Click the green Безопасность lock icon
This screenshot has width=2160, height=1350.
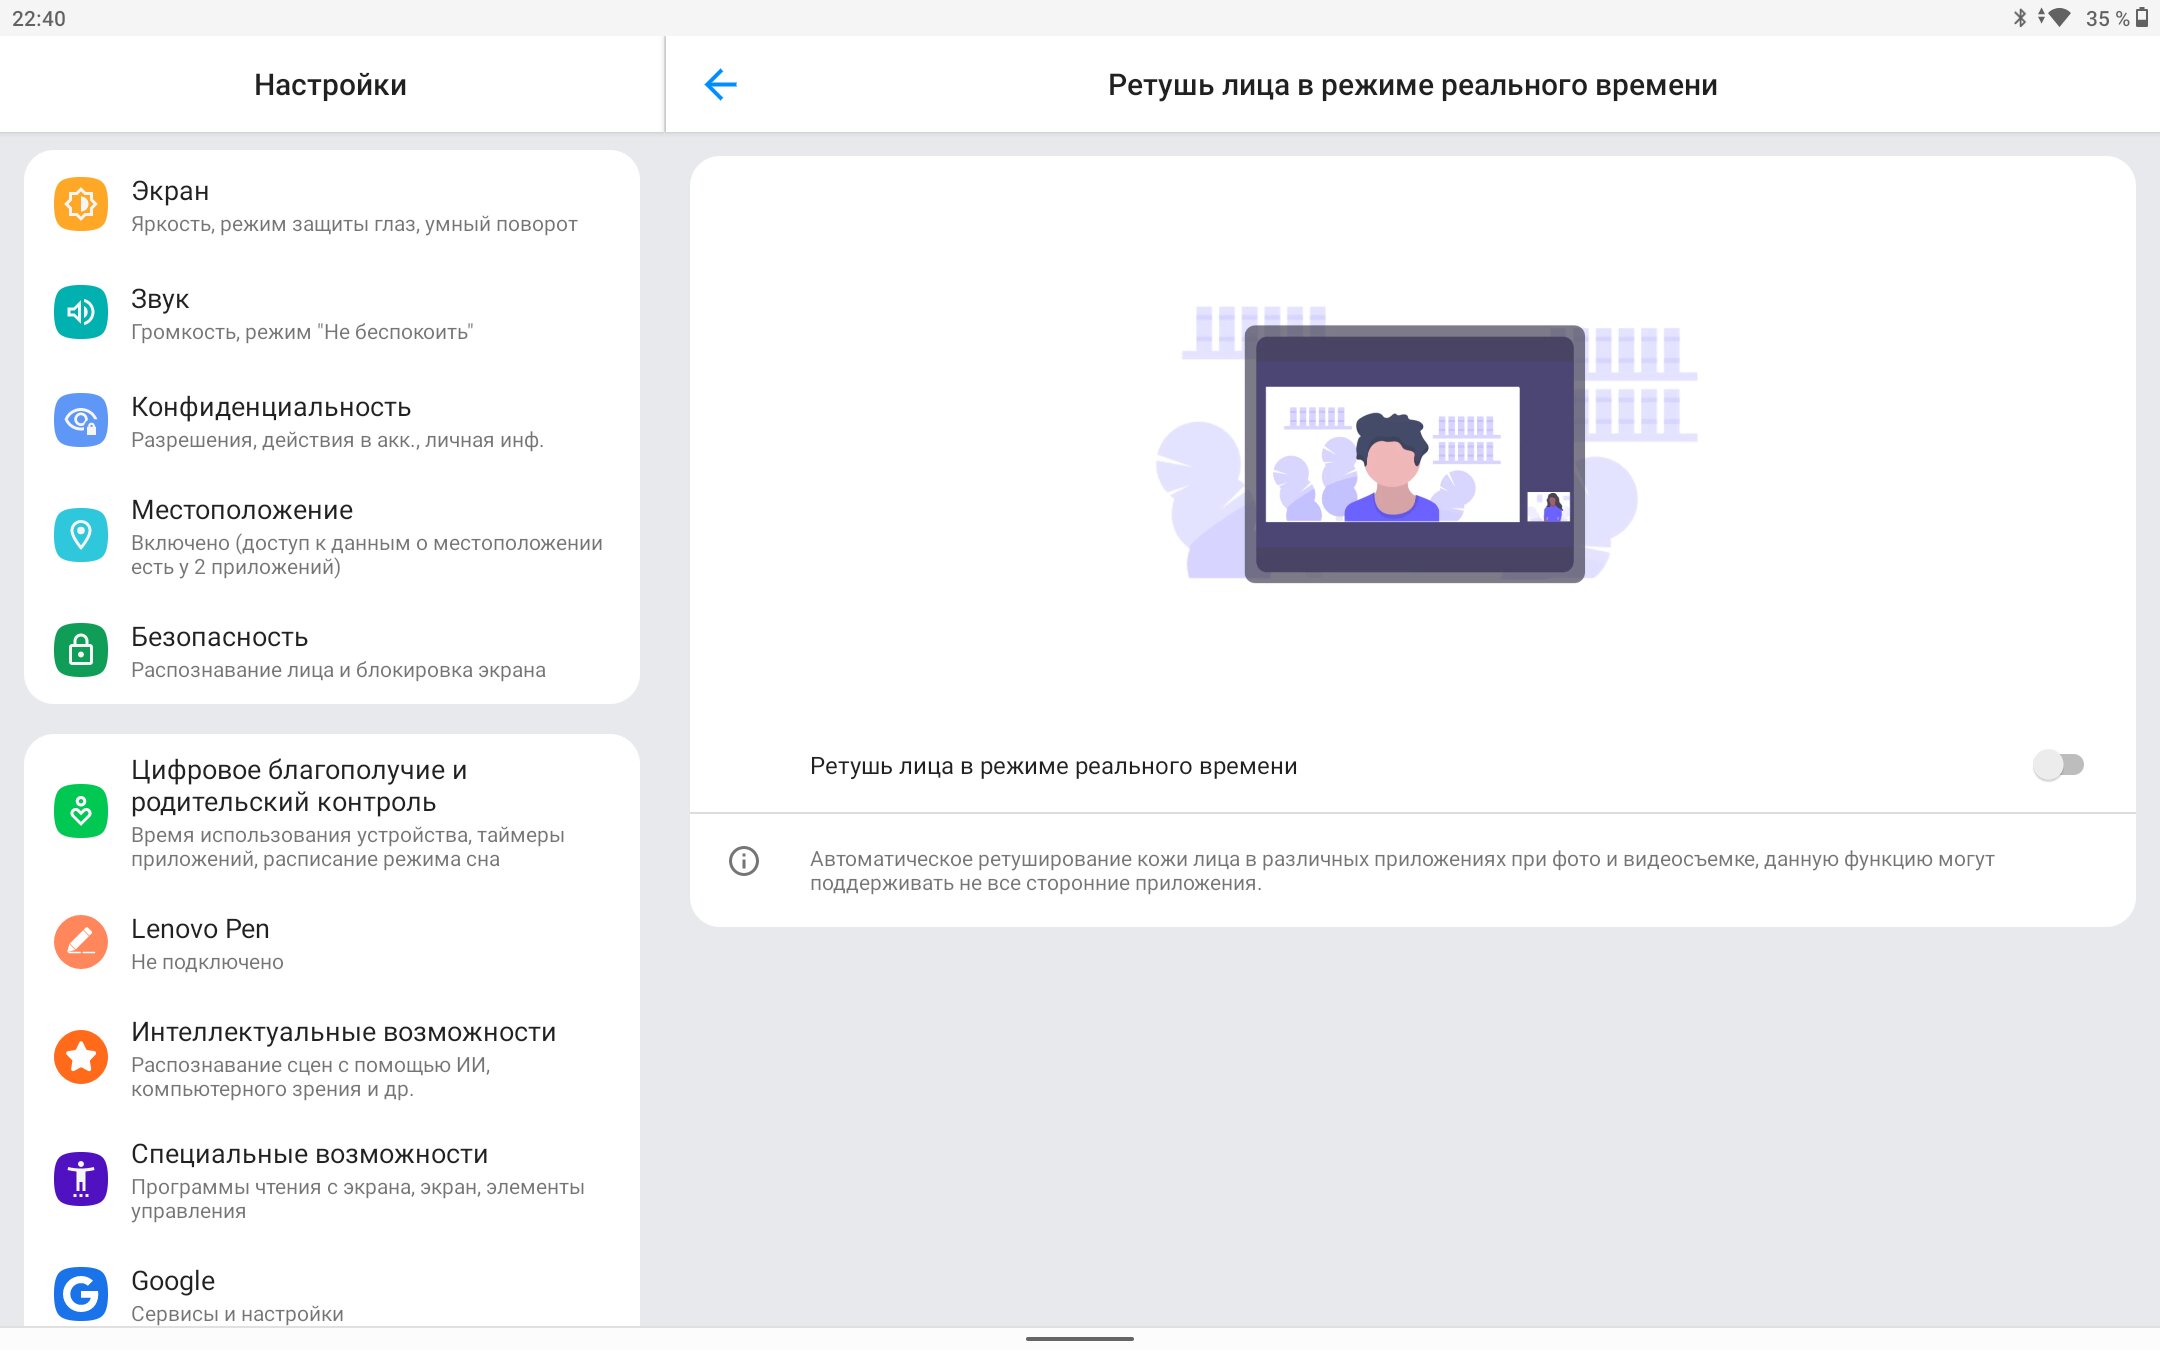(81, 651)
